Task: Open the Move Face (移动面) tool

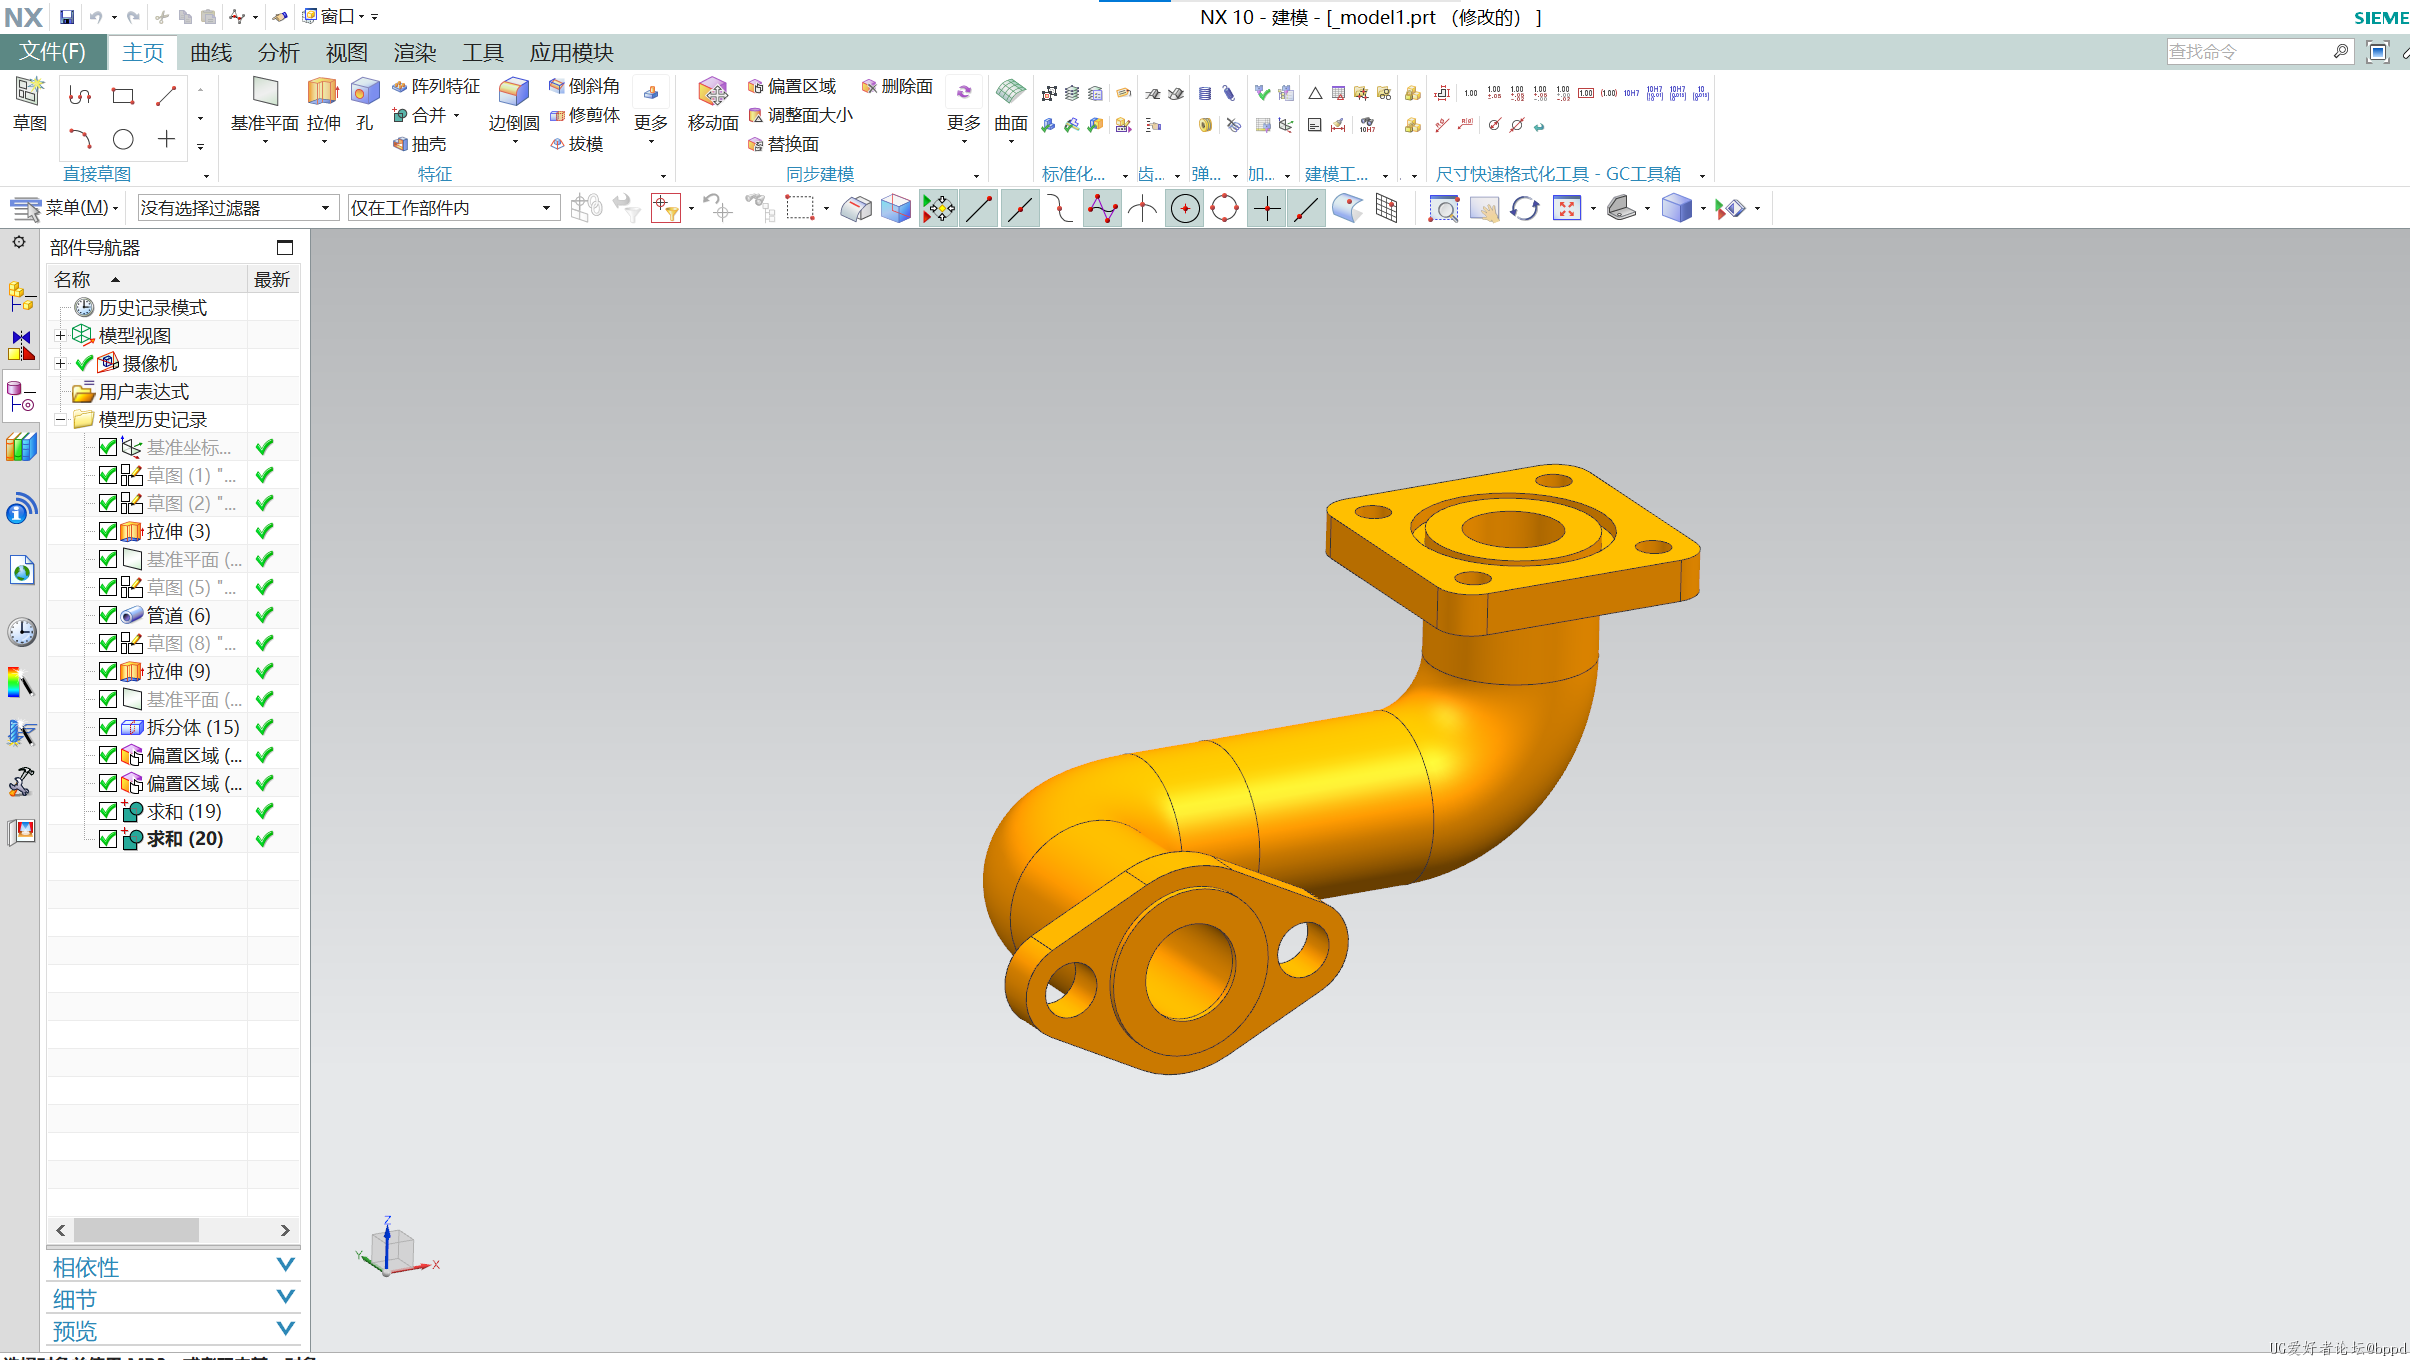Action: click(713, 104)
